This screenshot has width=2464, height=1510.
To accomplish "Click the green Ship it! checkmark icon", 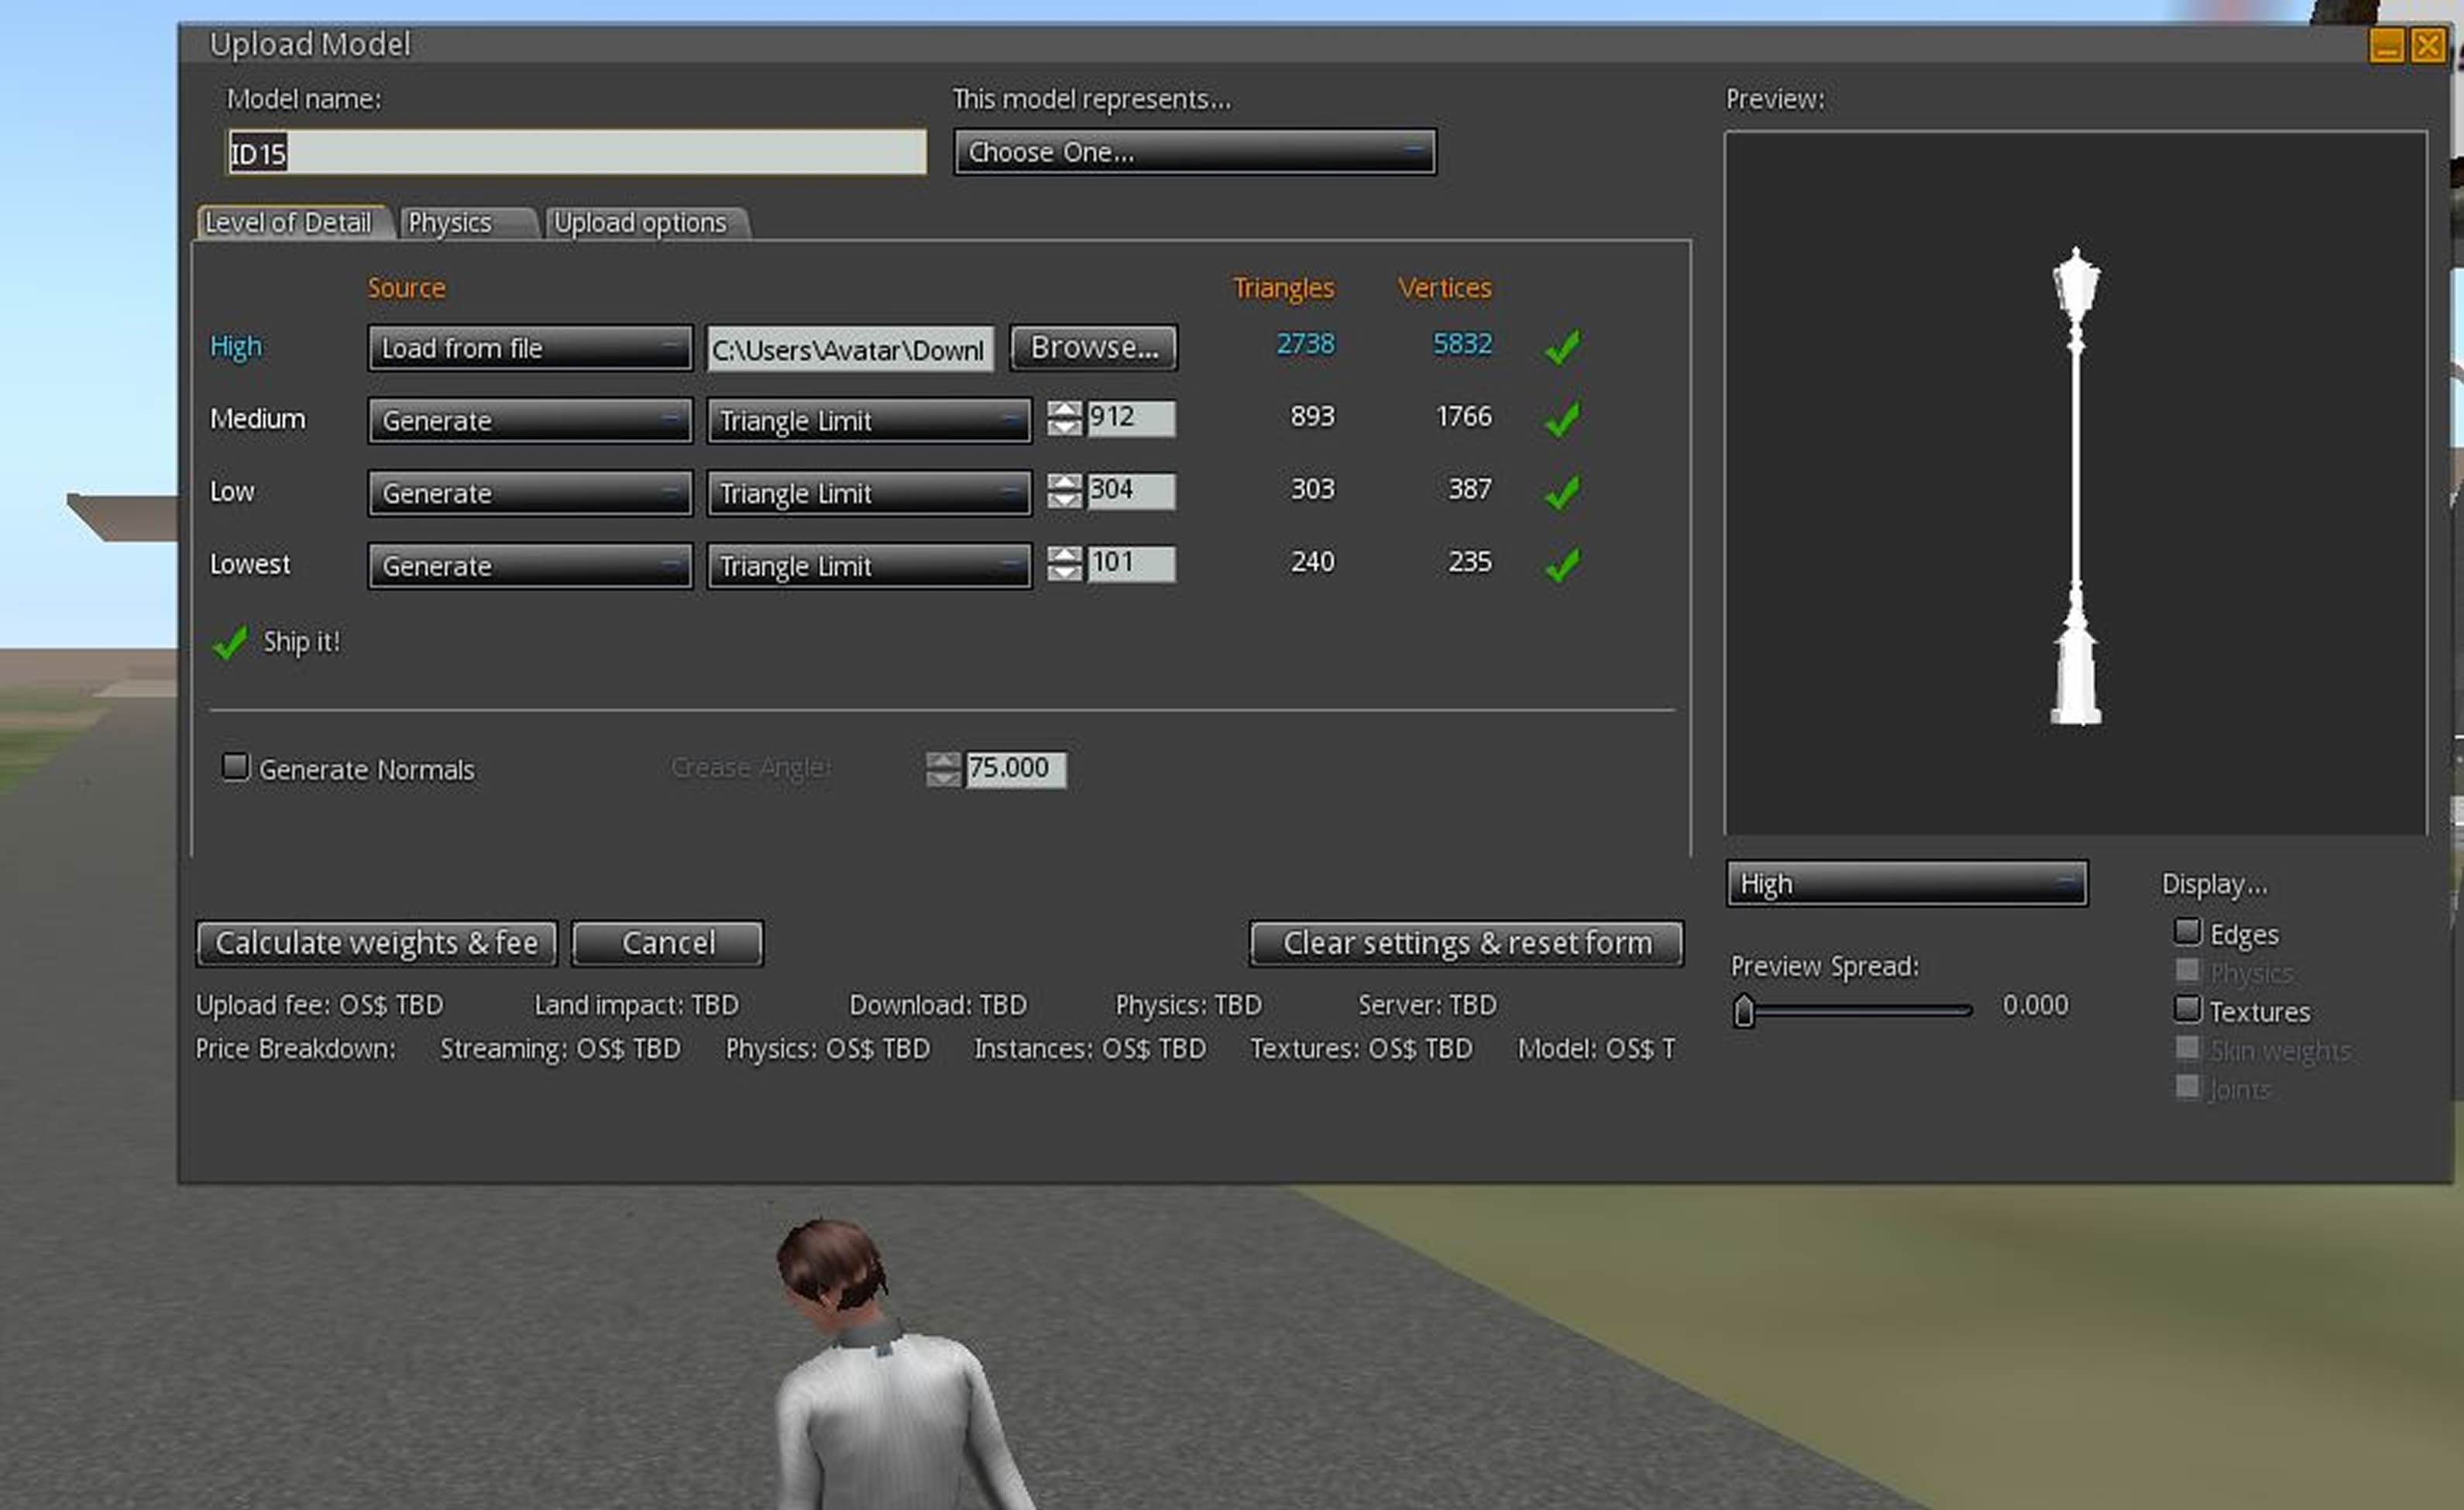I will (x=230, y=643).
